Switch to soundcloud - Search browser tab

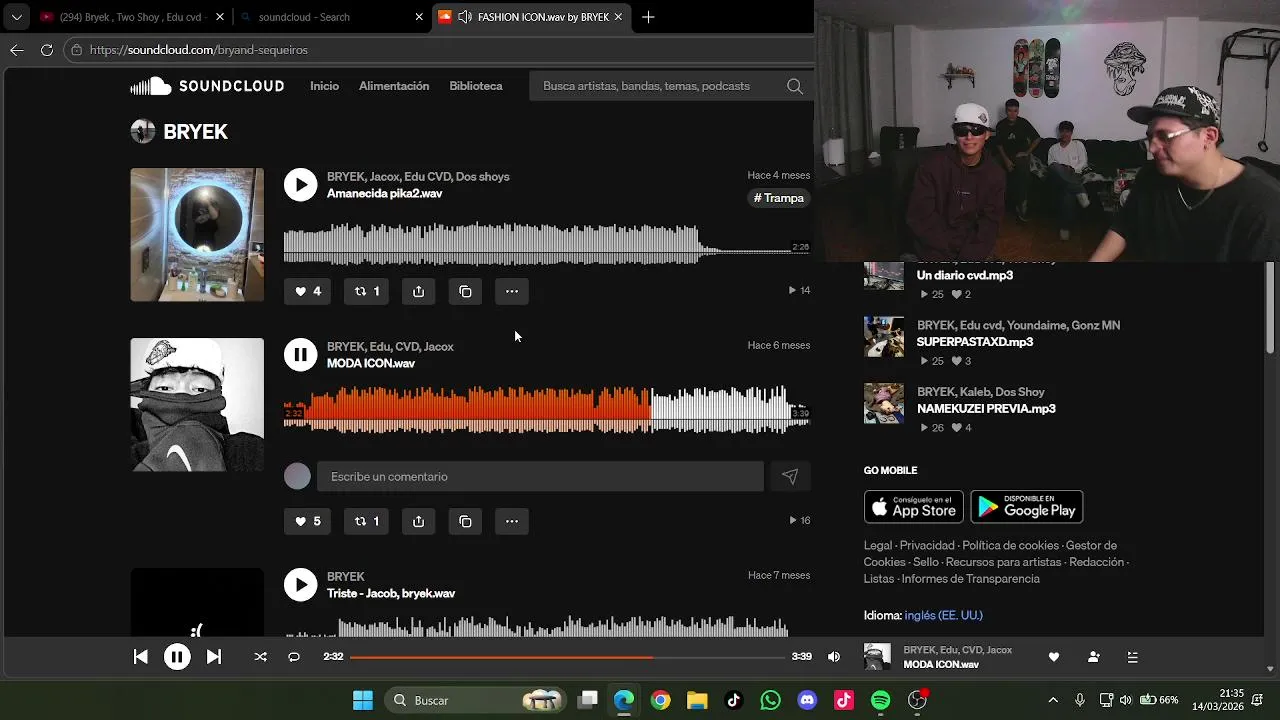click(333, 17)
